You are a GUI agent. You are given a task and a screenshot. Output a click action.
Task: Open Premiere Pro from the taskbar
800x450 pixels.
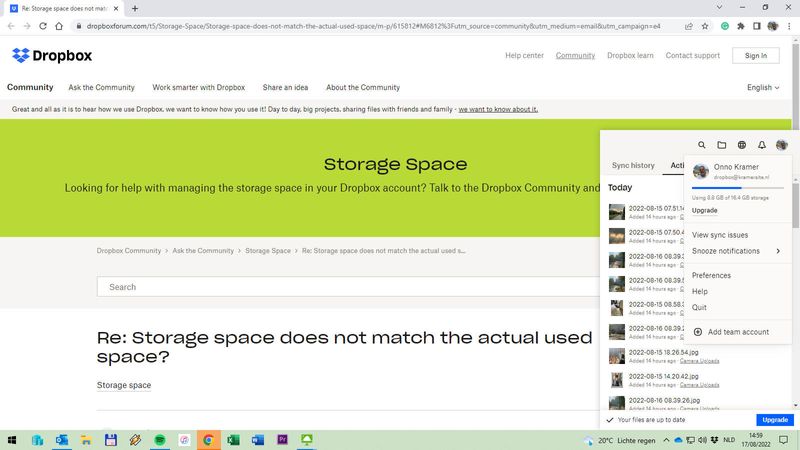[282, 440]
